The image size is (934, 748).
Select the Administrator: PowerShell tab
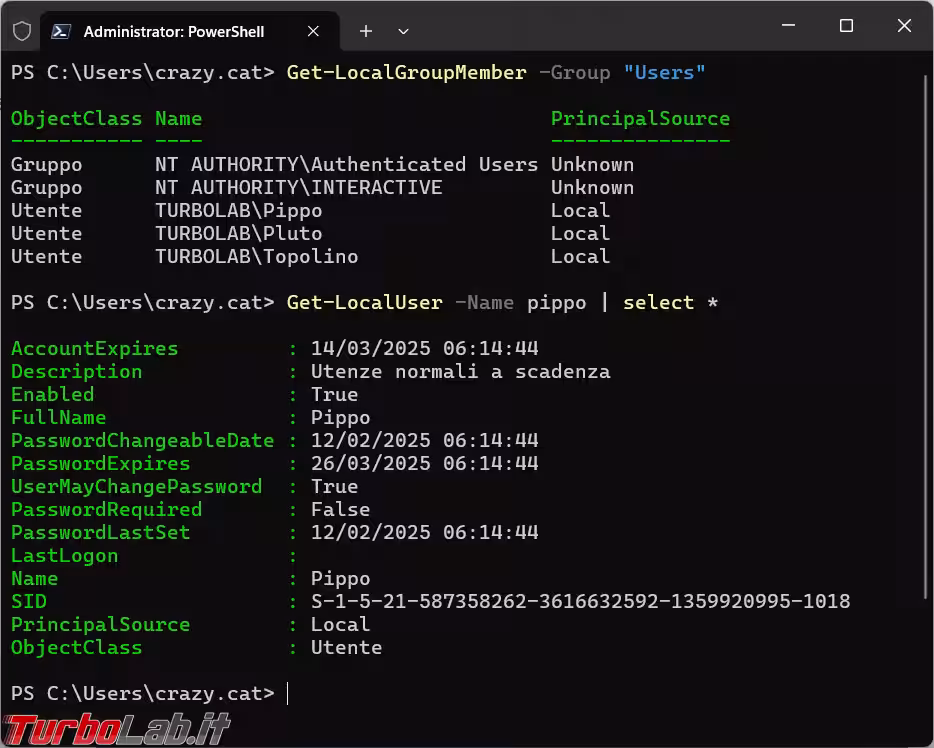[x=174, y=31]
